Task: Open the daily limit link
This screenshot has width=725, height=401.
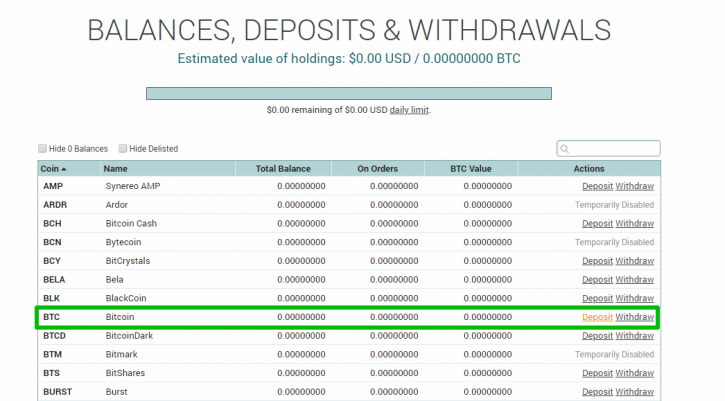Action: click(x=409, y=110)
